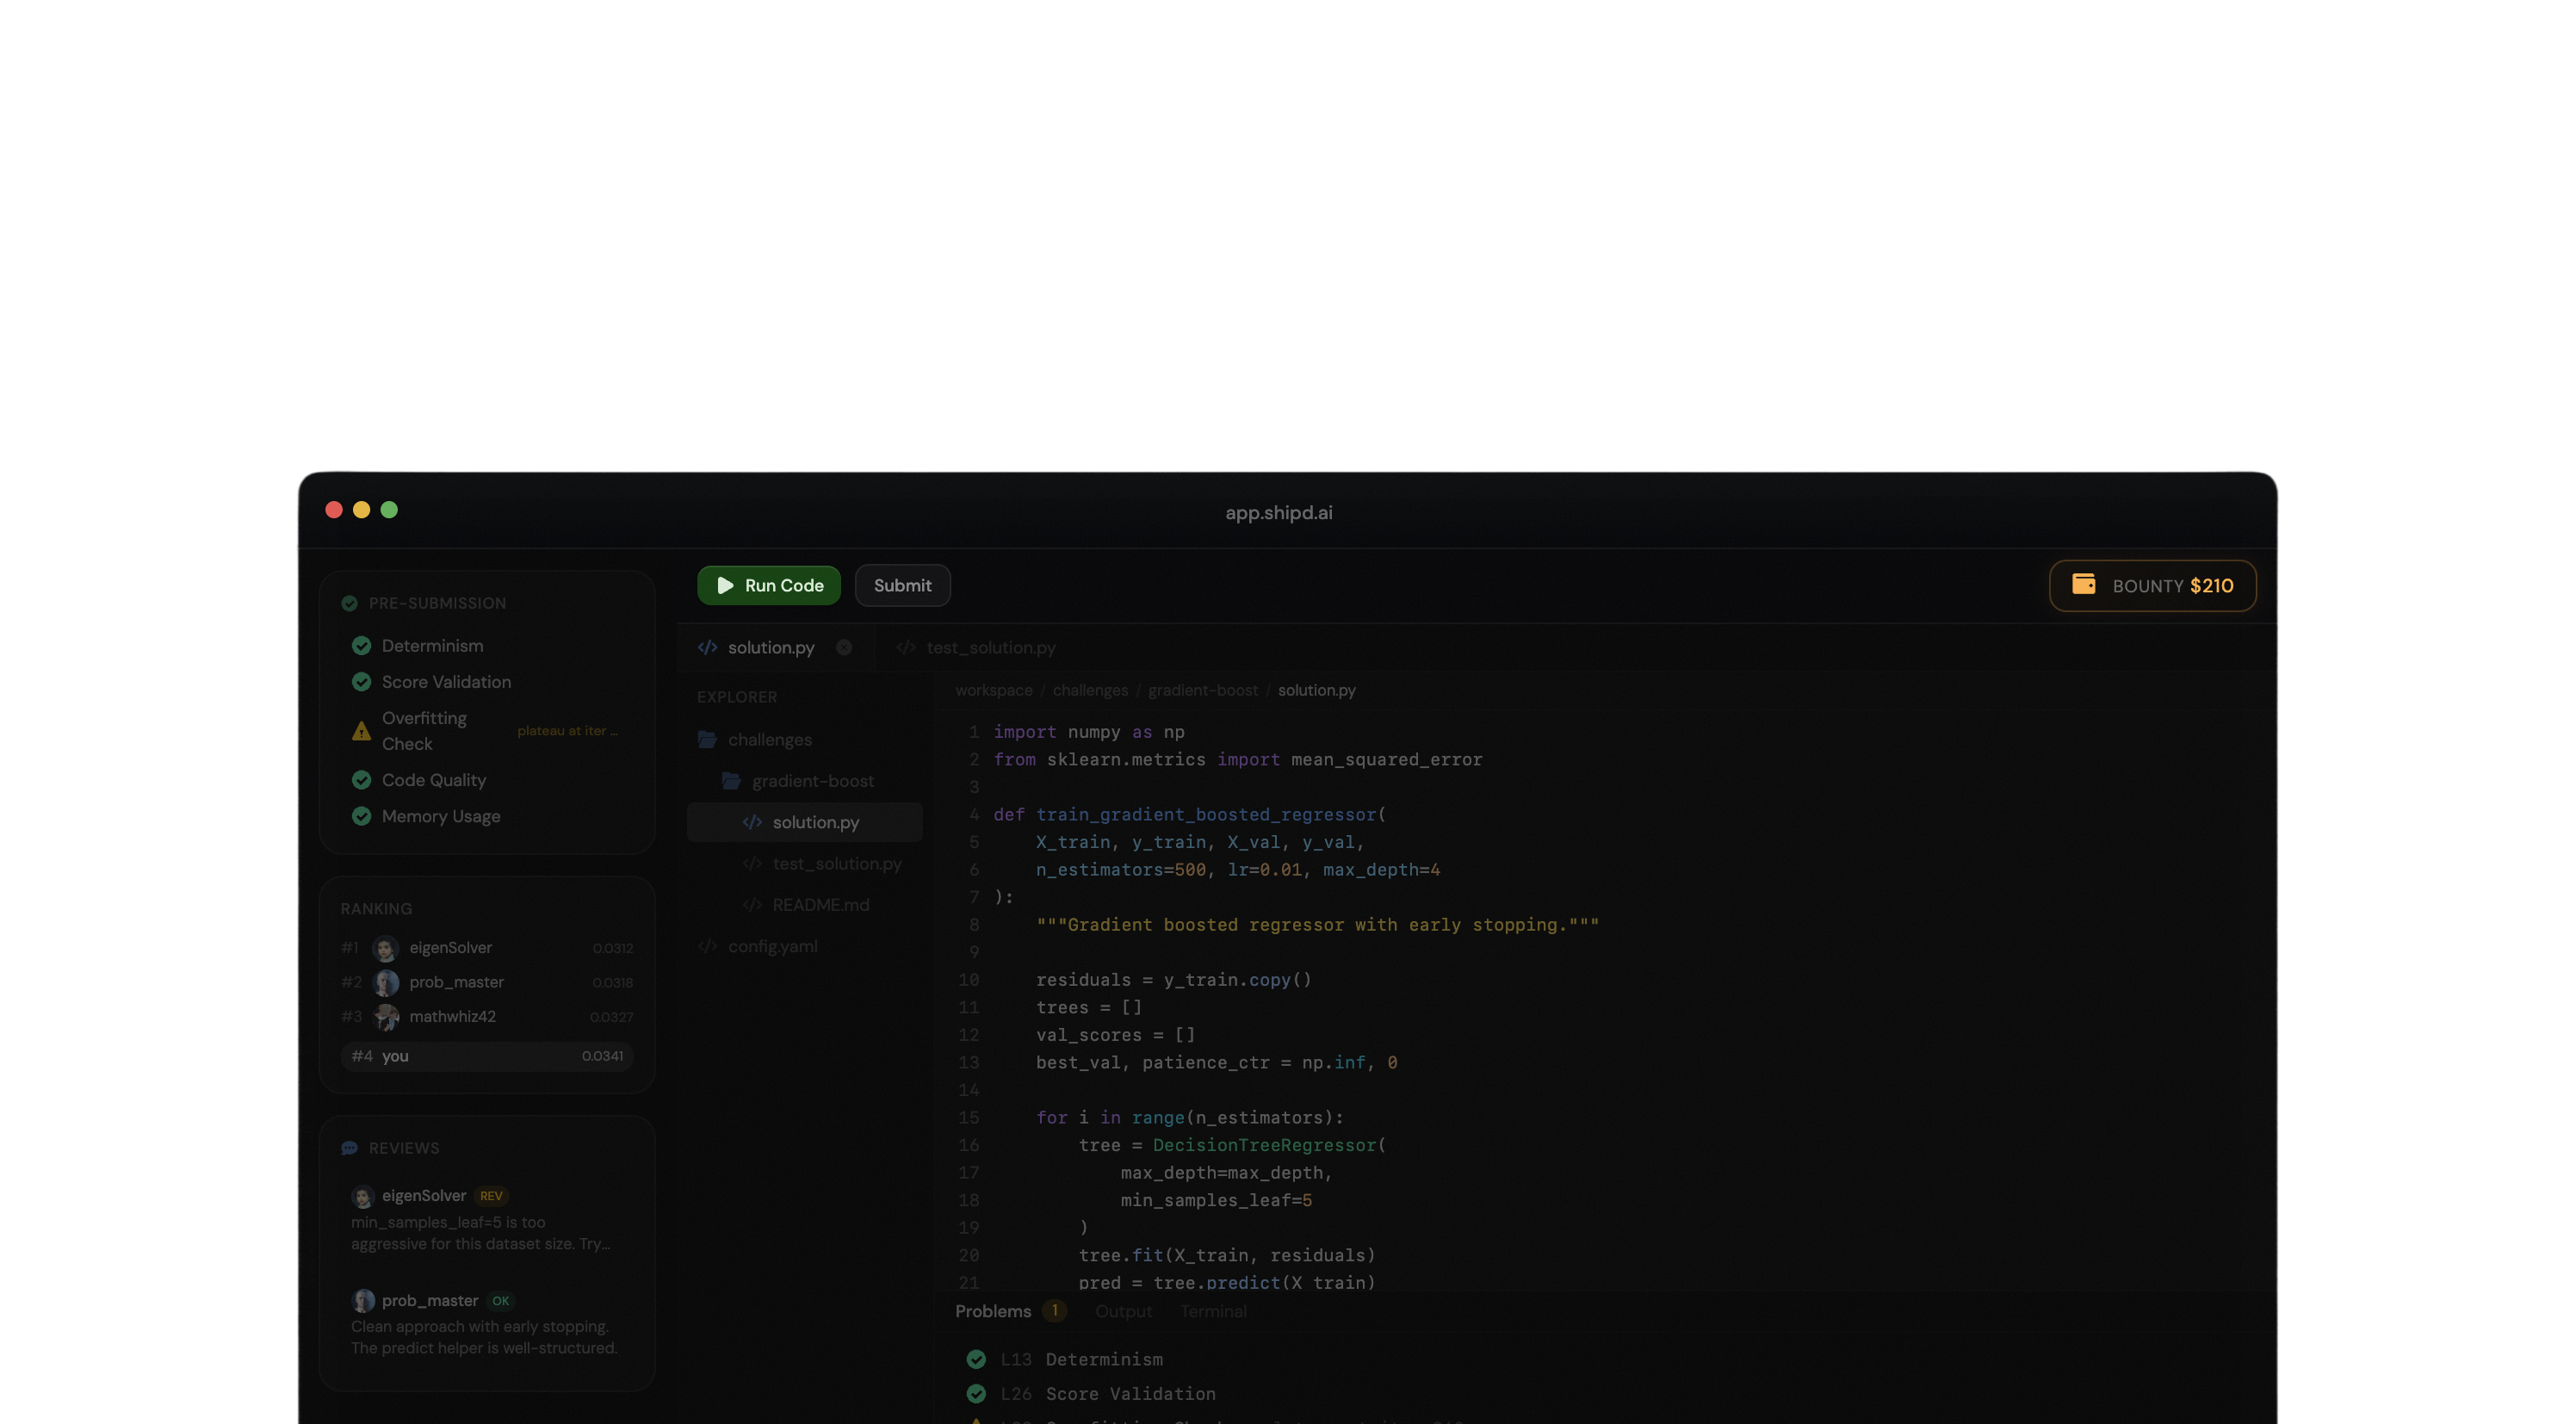Click the REV badge next to eigenSolver
This screenshot has height=1424, width=2576.
[491, 1195]
